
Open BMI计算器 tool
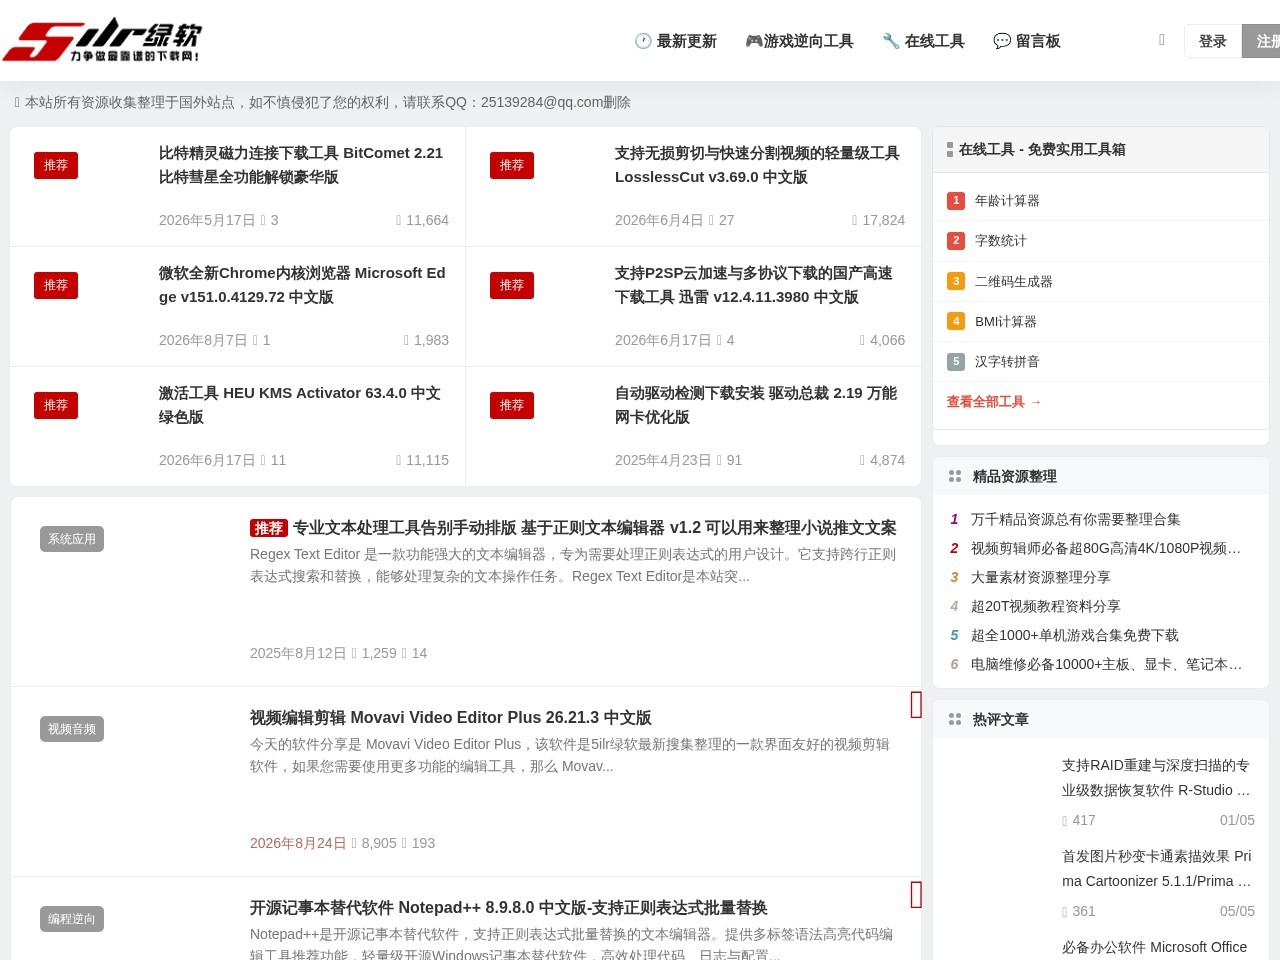(x=1006, y=322)
